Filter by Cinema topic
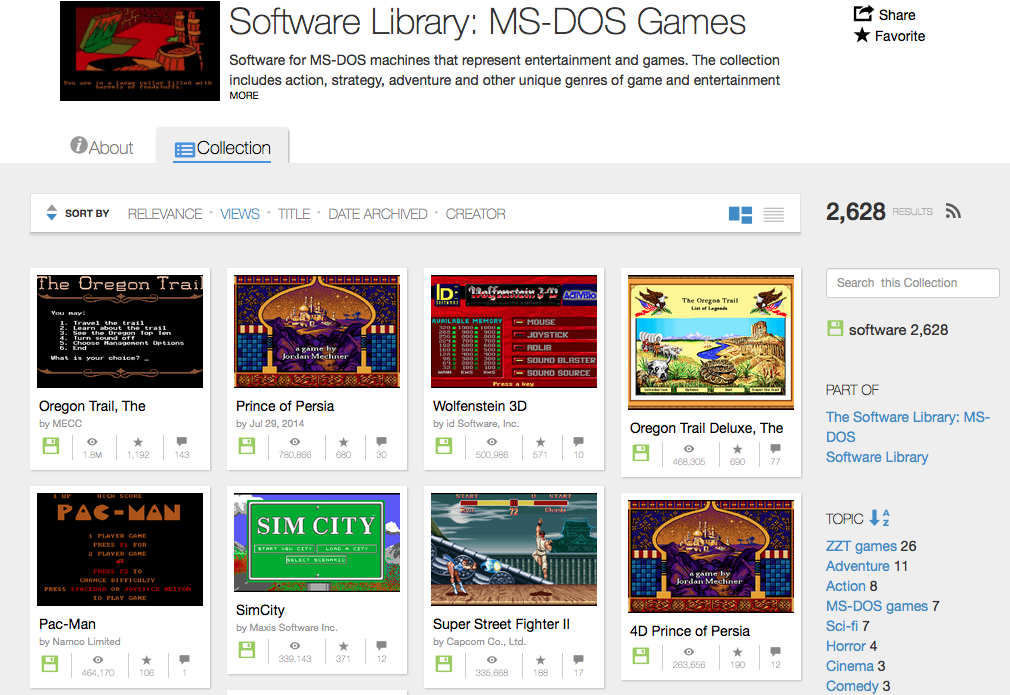The image size is (1010, 695). coord(850,666)
